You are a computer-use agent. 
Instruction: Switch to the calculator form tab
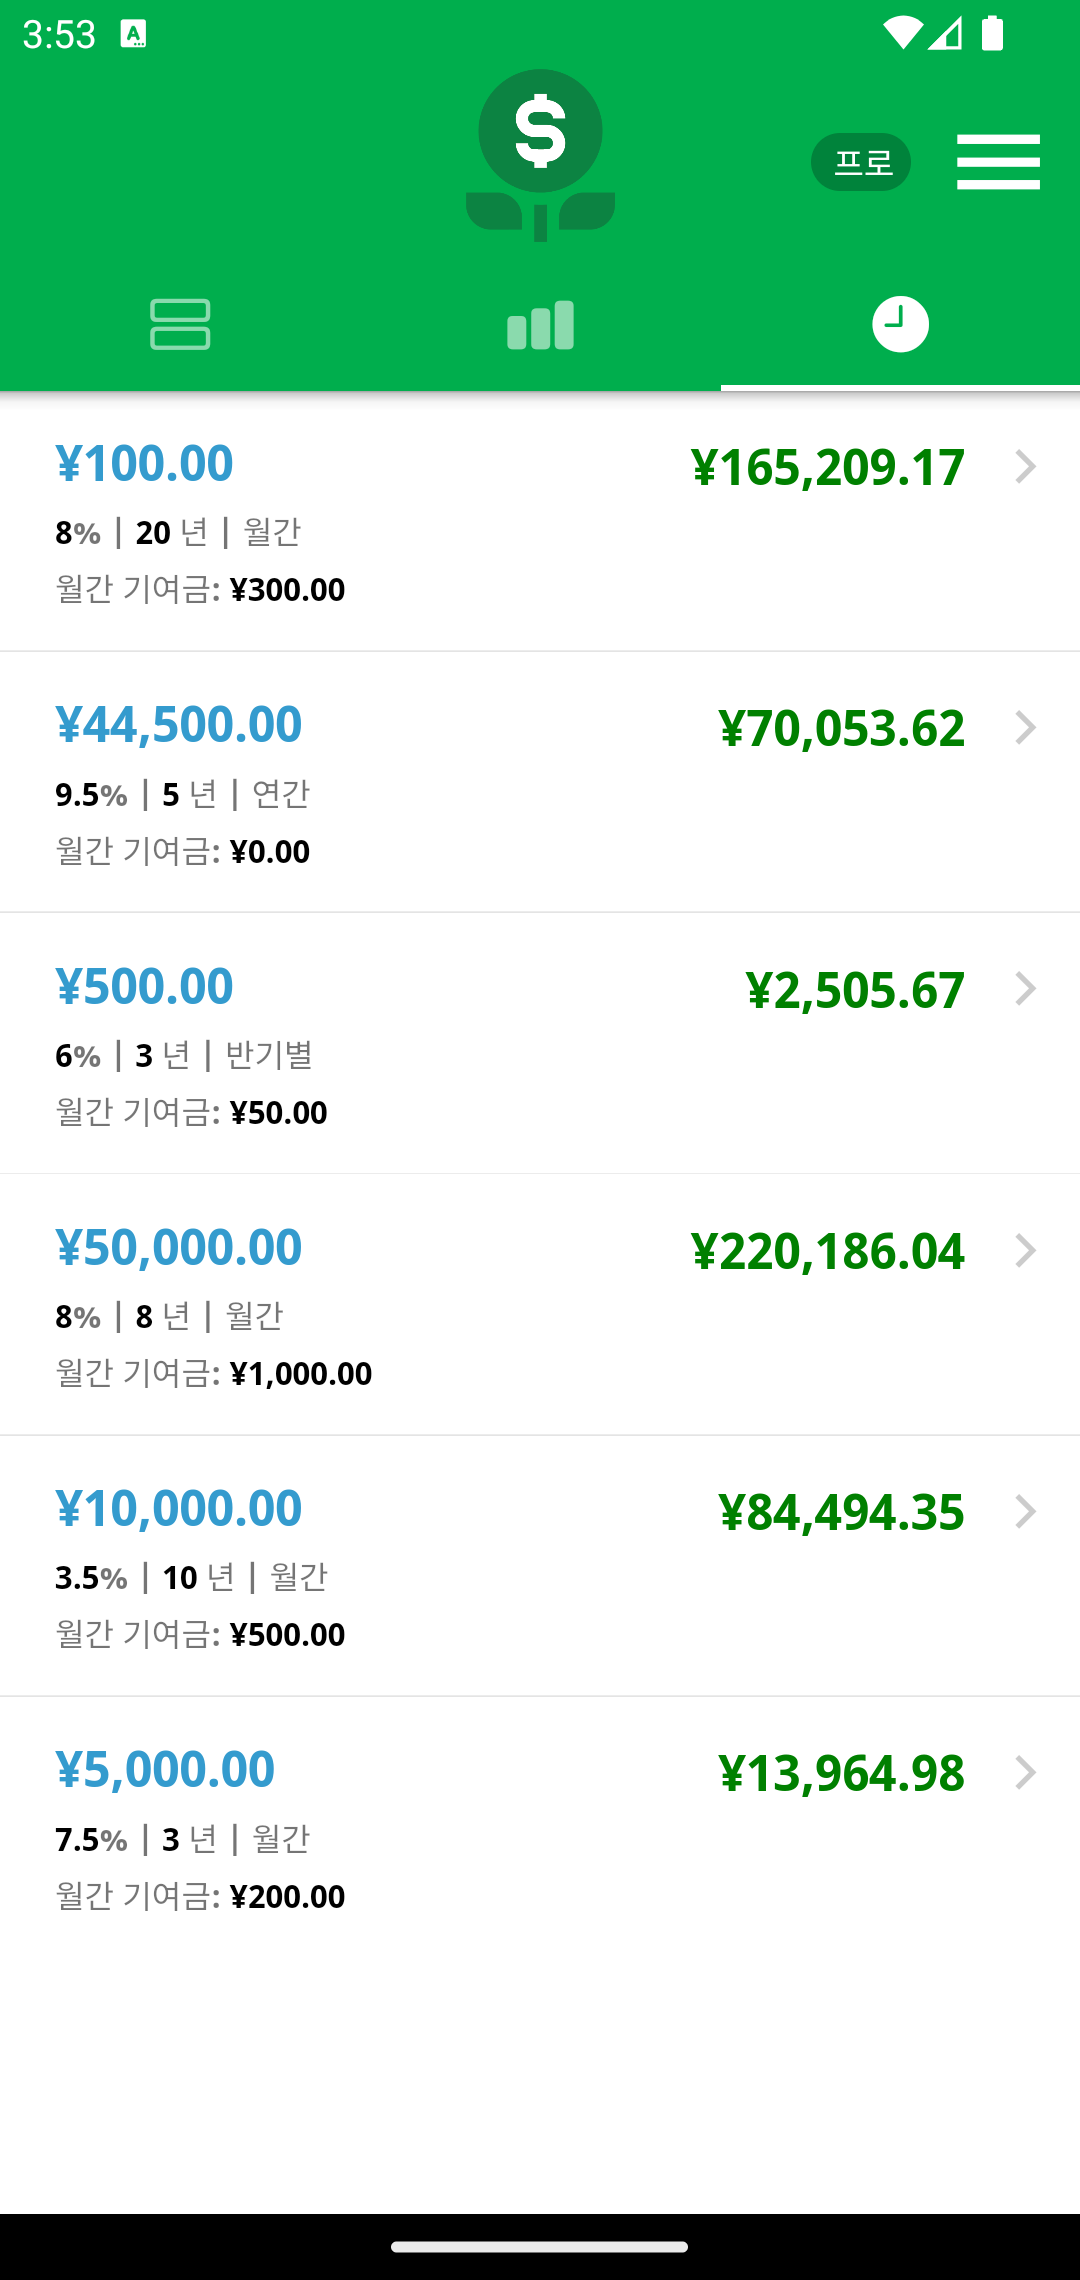[180, 325]
